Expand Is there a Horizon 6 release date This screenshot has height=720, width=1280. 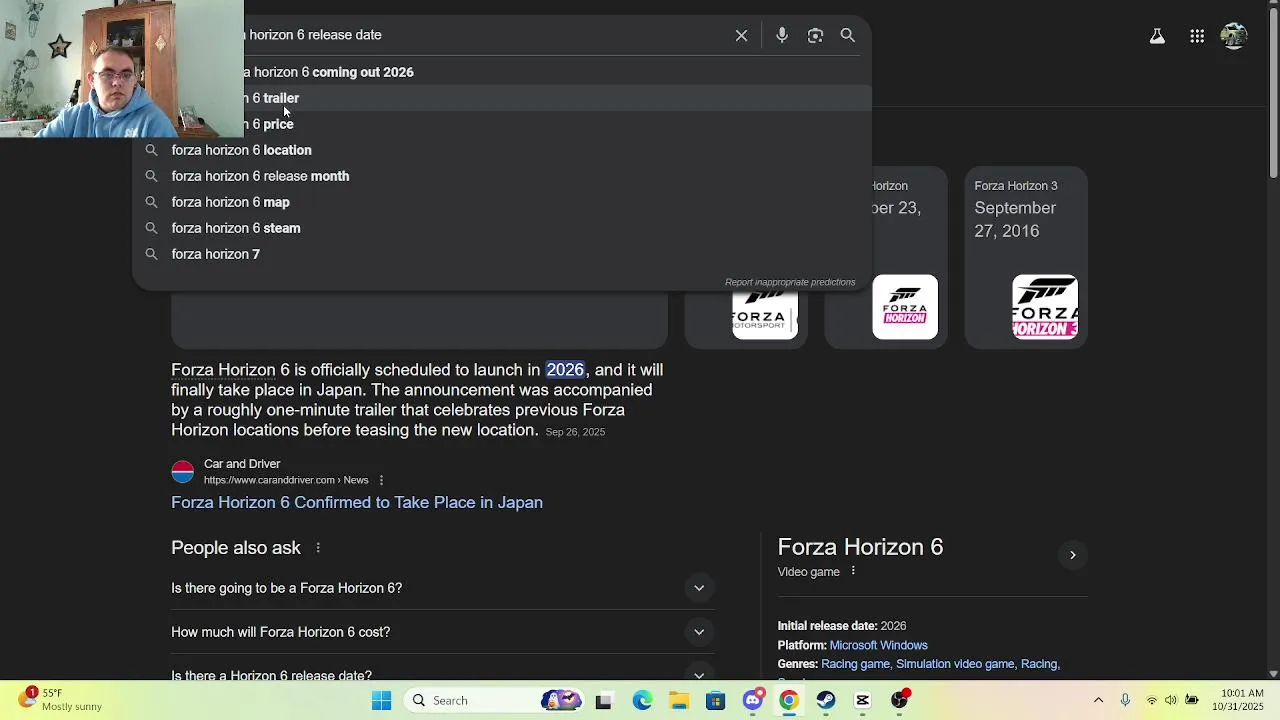pyautogui.click(x=443, y=674)
